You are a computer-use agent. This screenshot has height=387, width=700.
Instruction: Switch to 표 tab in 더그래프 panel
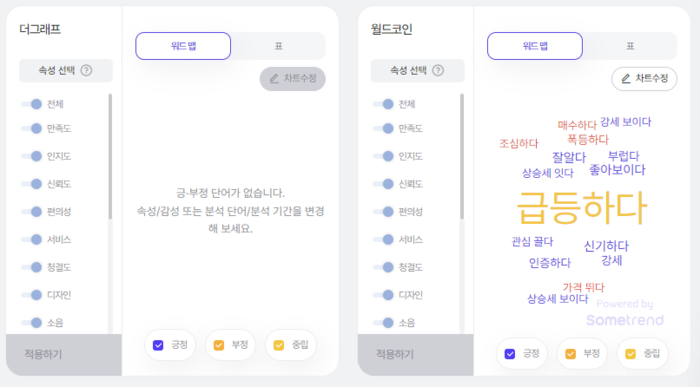tap(278, 46)
